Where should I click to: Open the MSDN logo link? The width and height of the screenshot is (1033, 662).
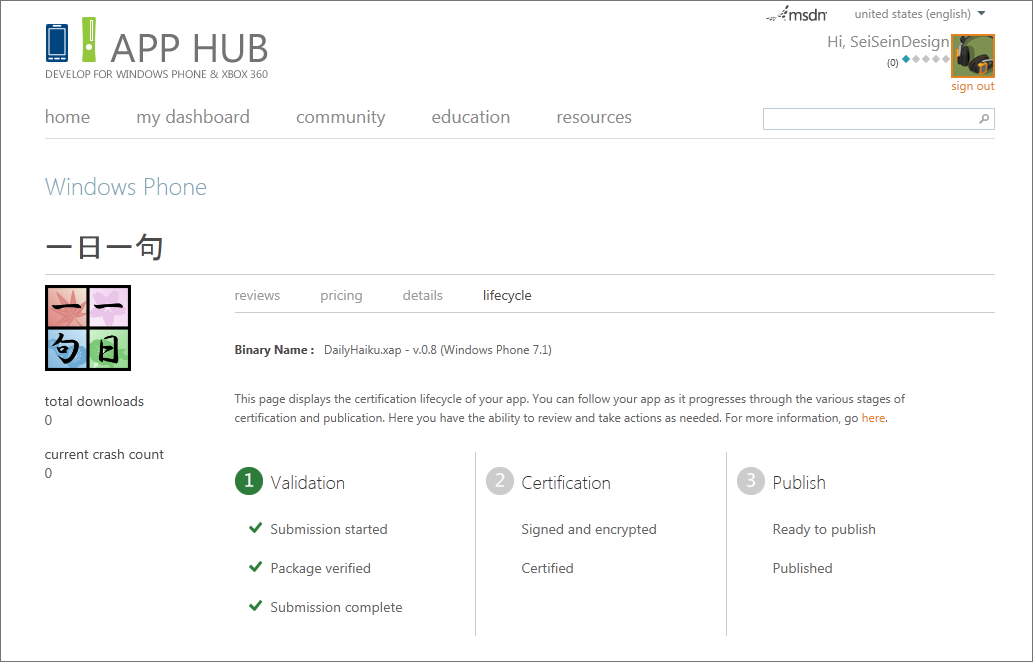(796, 14)
